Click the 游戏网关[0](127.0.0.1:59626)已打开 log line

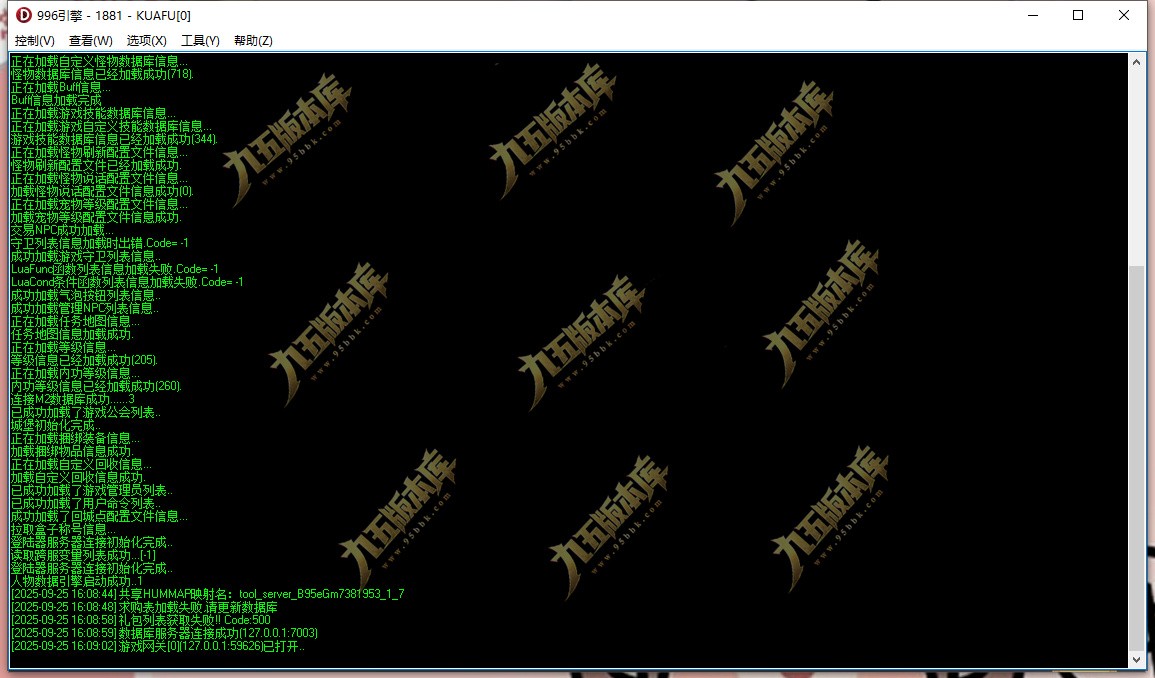pyautogui.click(x=158, y=646)
